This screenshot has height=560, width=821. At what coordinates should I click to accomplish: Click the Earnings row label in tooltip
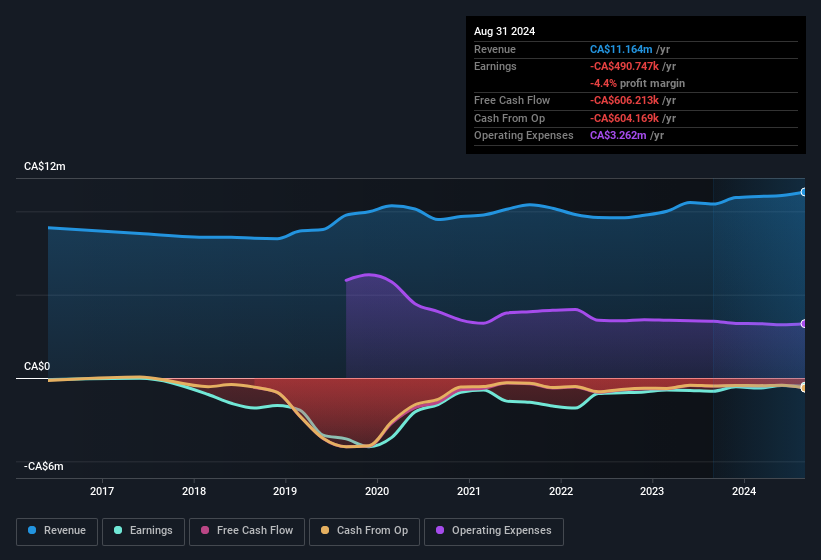click(495, 66)
